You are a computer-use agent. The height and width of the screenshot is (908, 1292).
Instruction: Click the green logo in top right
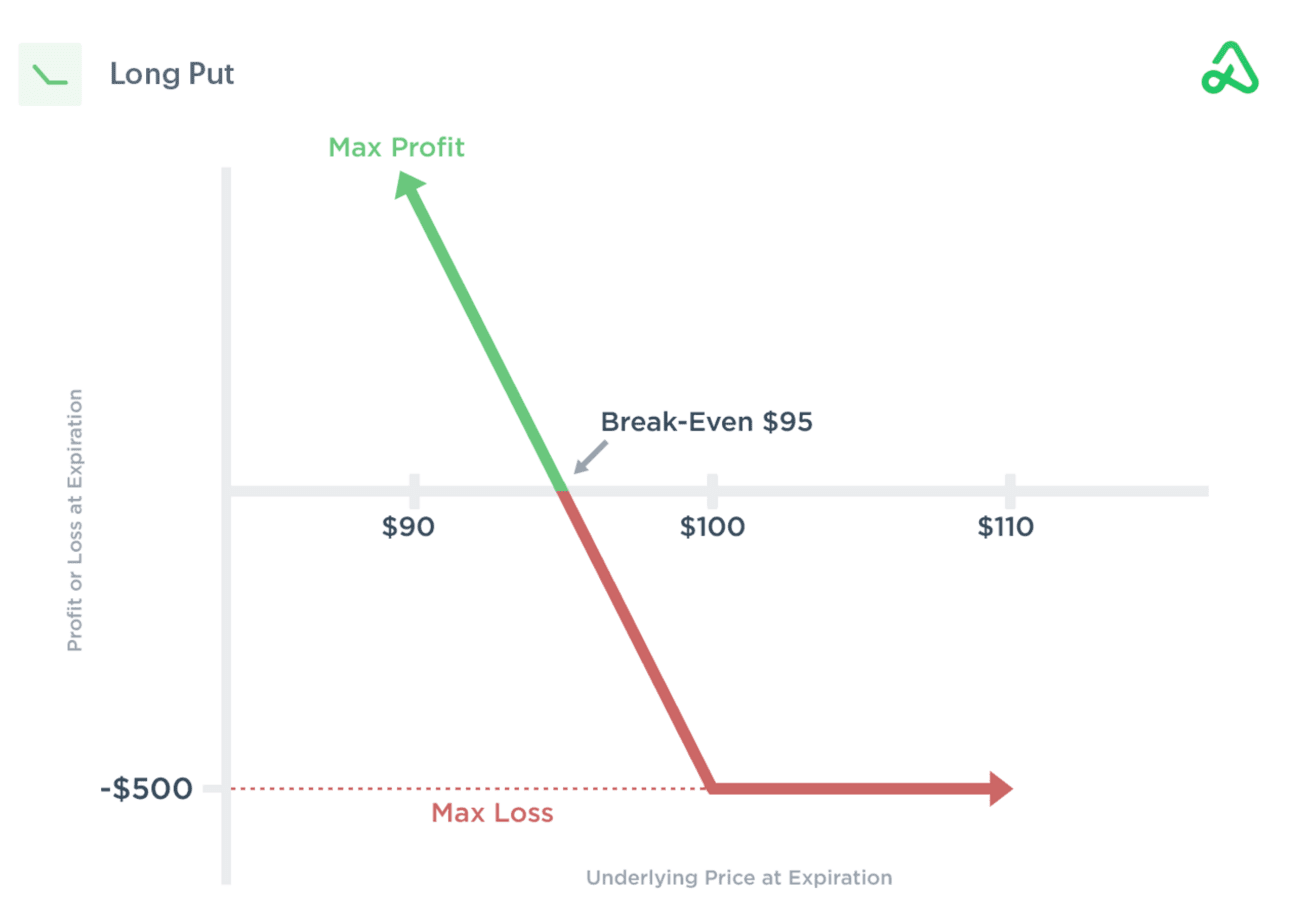coord(1230,69)
